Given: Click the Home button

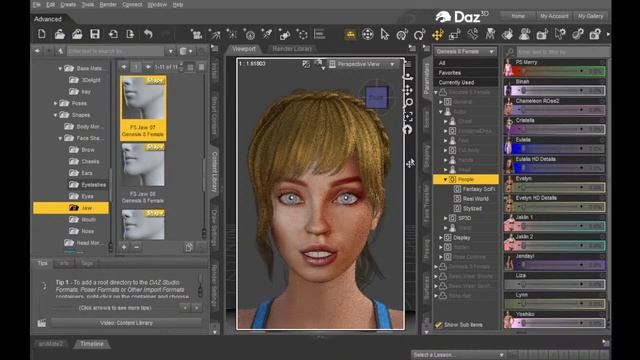Looking at the screenshot, I should click(x=518, y=16).
